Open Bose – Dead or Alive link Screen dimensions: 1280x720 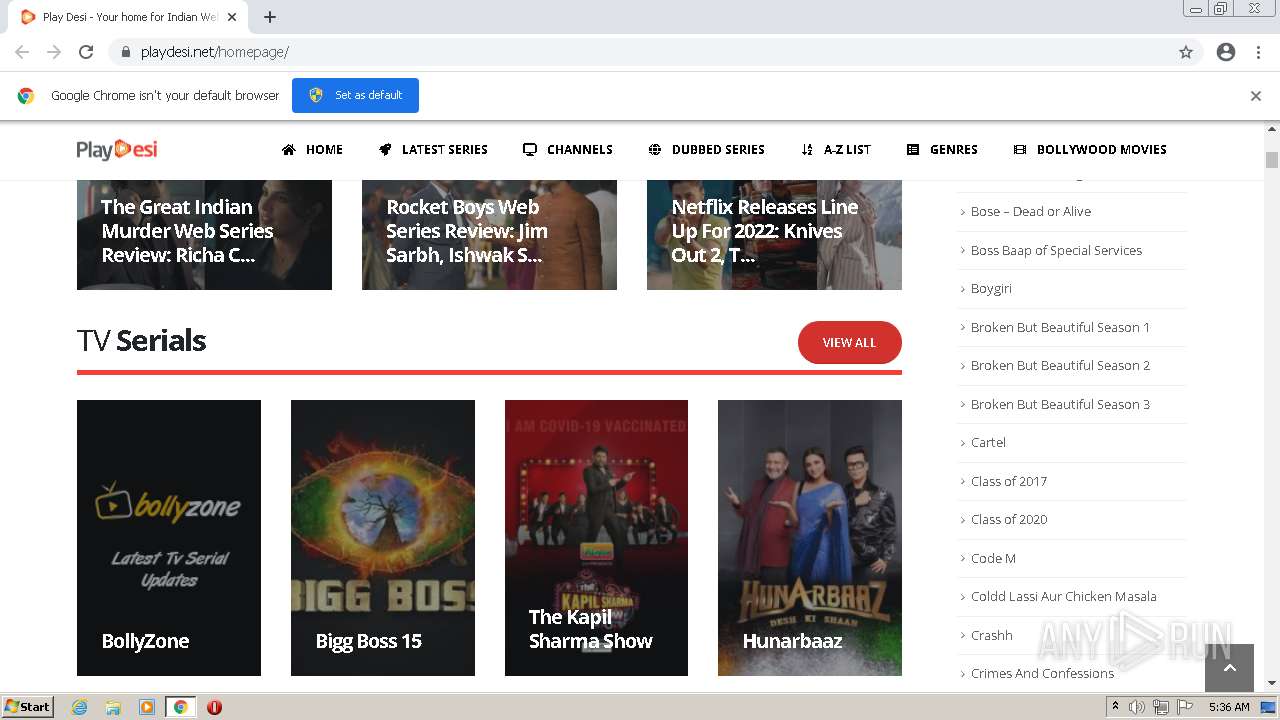click(1031, 212)
